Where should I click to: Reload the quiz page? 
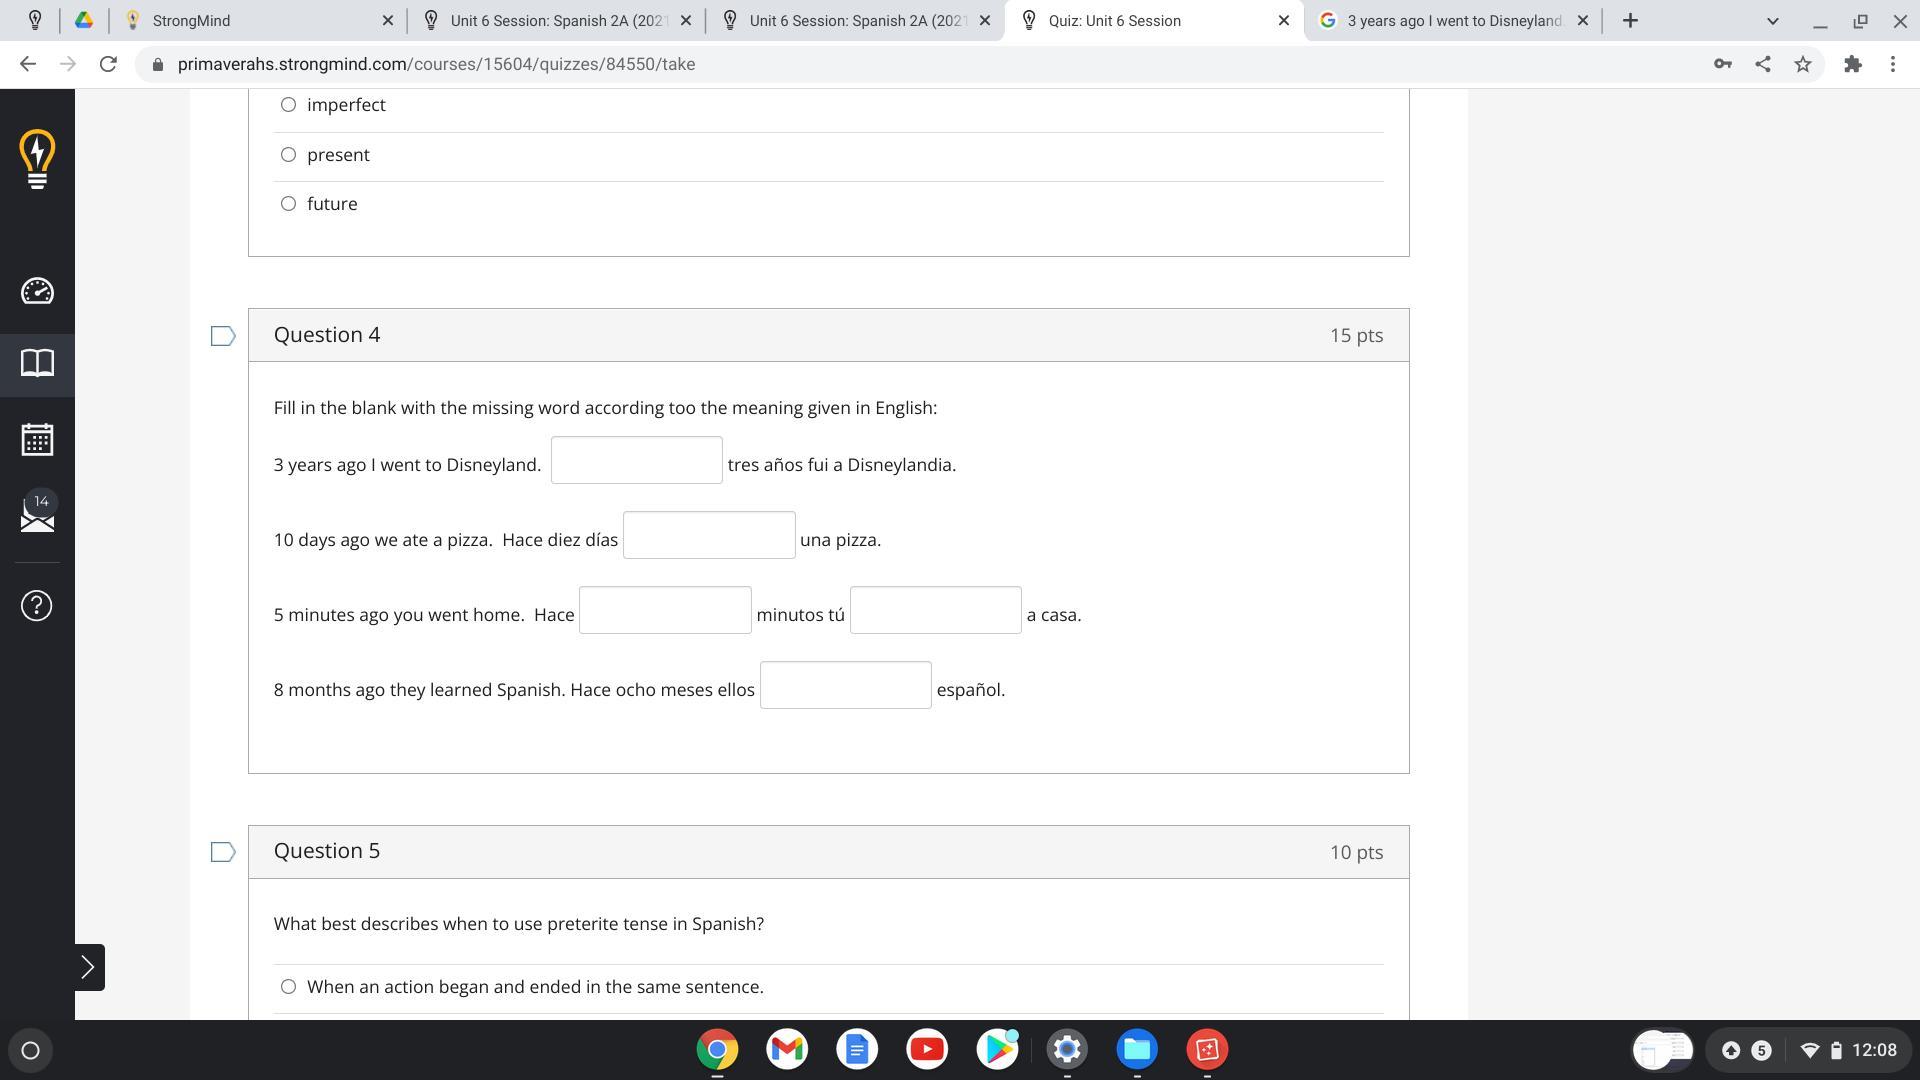(x=108, y=64)
